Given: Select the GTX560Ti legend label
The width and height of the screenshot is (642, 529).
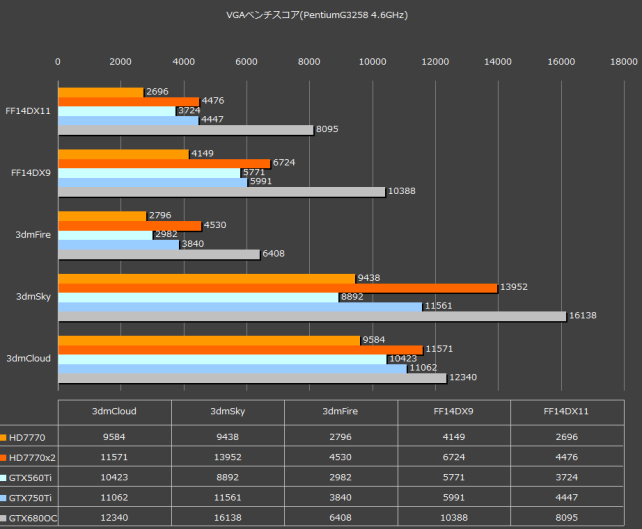Looking at the screenshot, I should 30,478.
